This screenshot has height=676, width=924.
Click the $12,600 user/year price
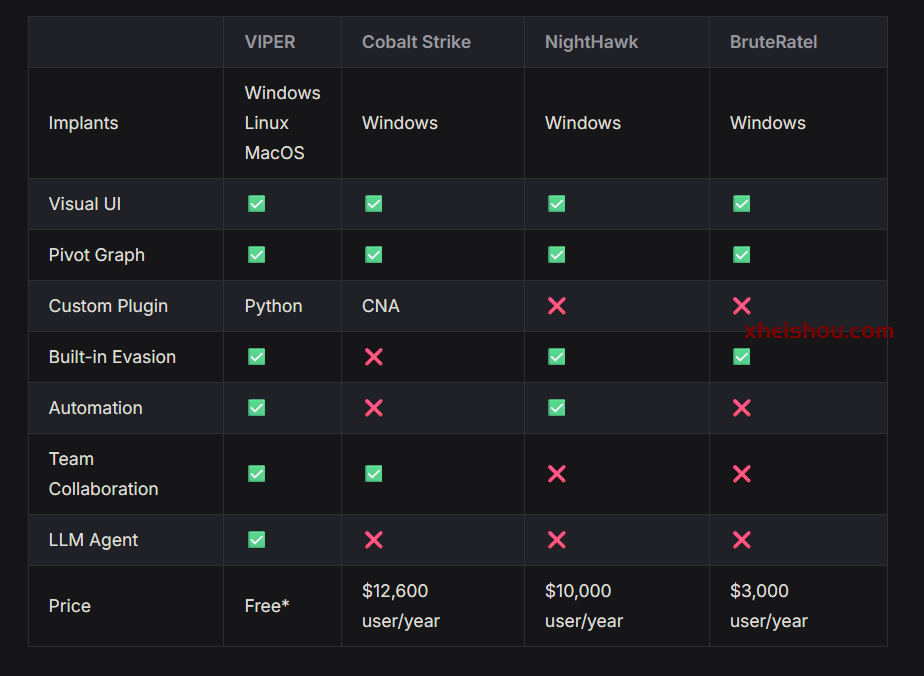pos(401,606)
